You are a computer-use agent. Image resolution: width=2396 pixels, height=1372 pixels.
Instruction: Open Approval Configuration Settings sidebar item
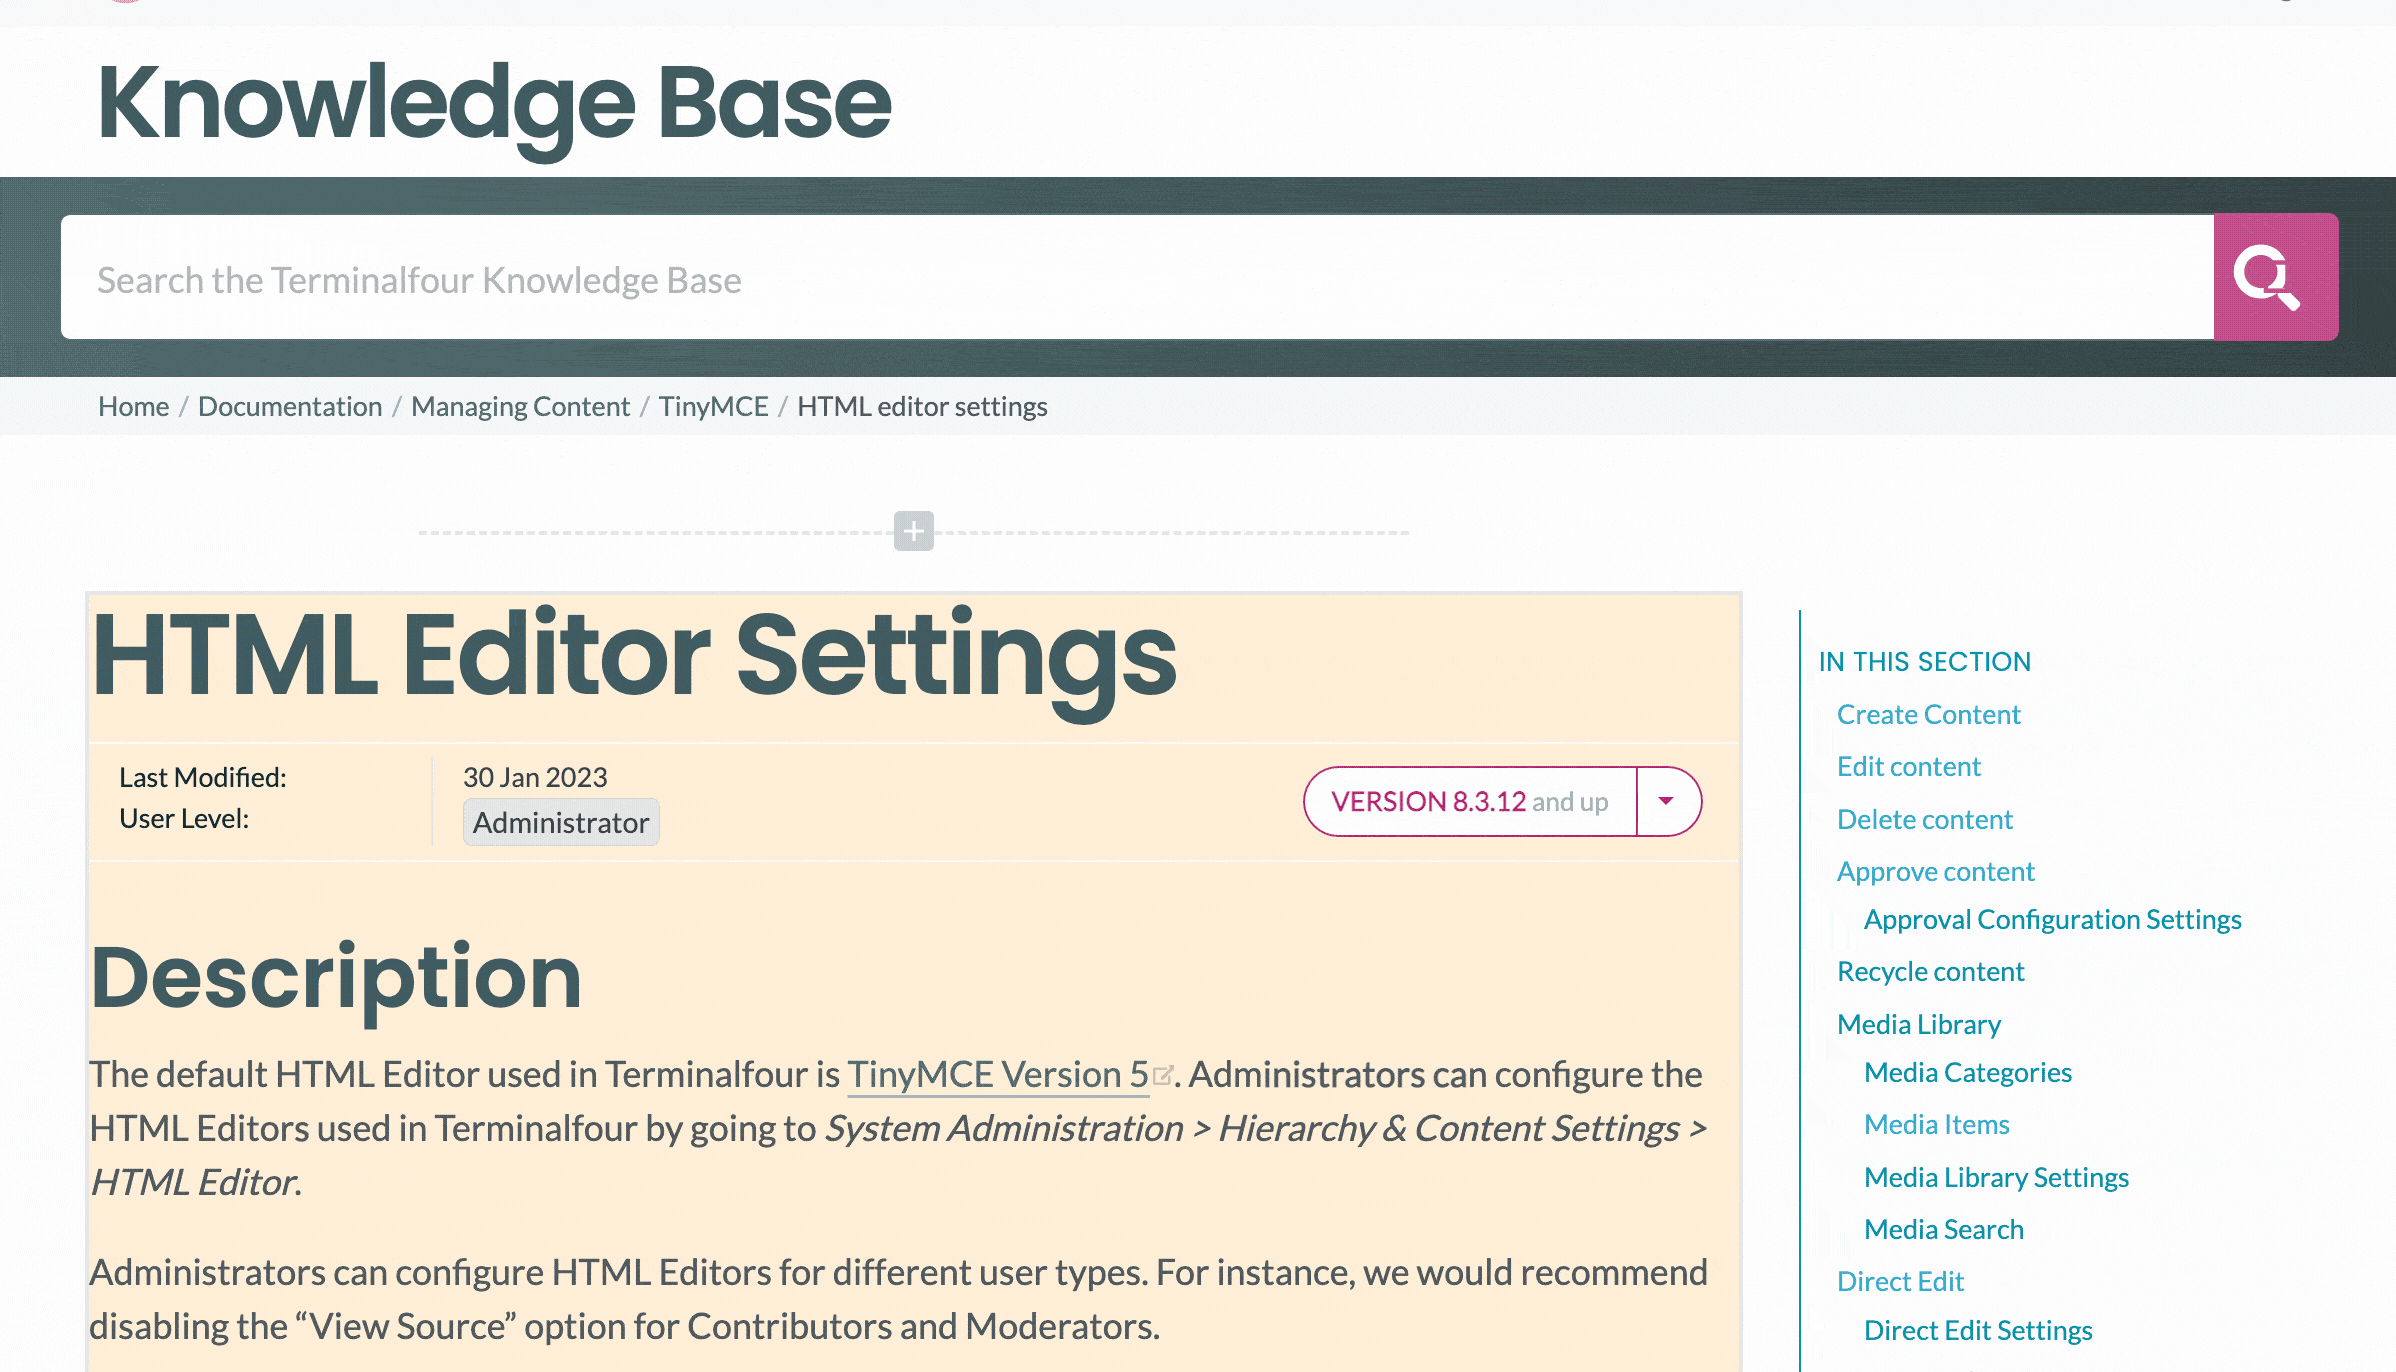click(x=2052, y=919)
